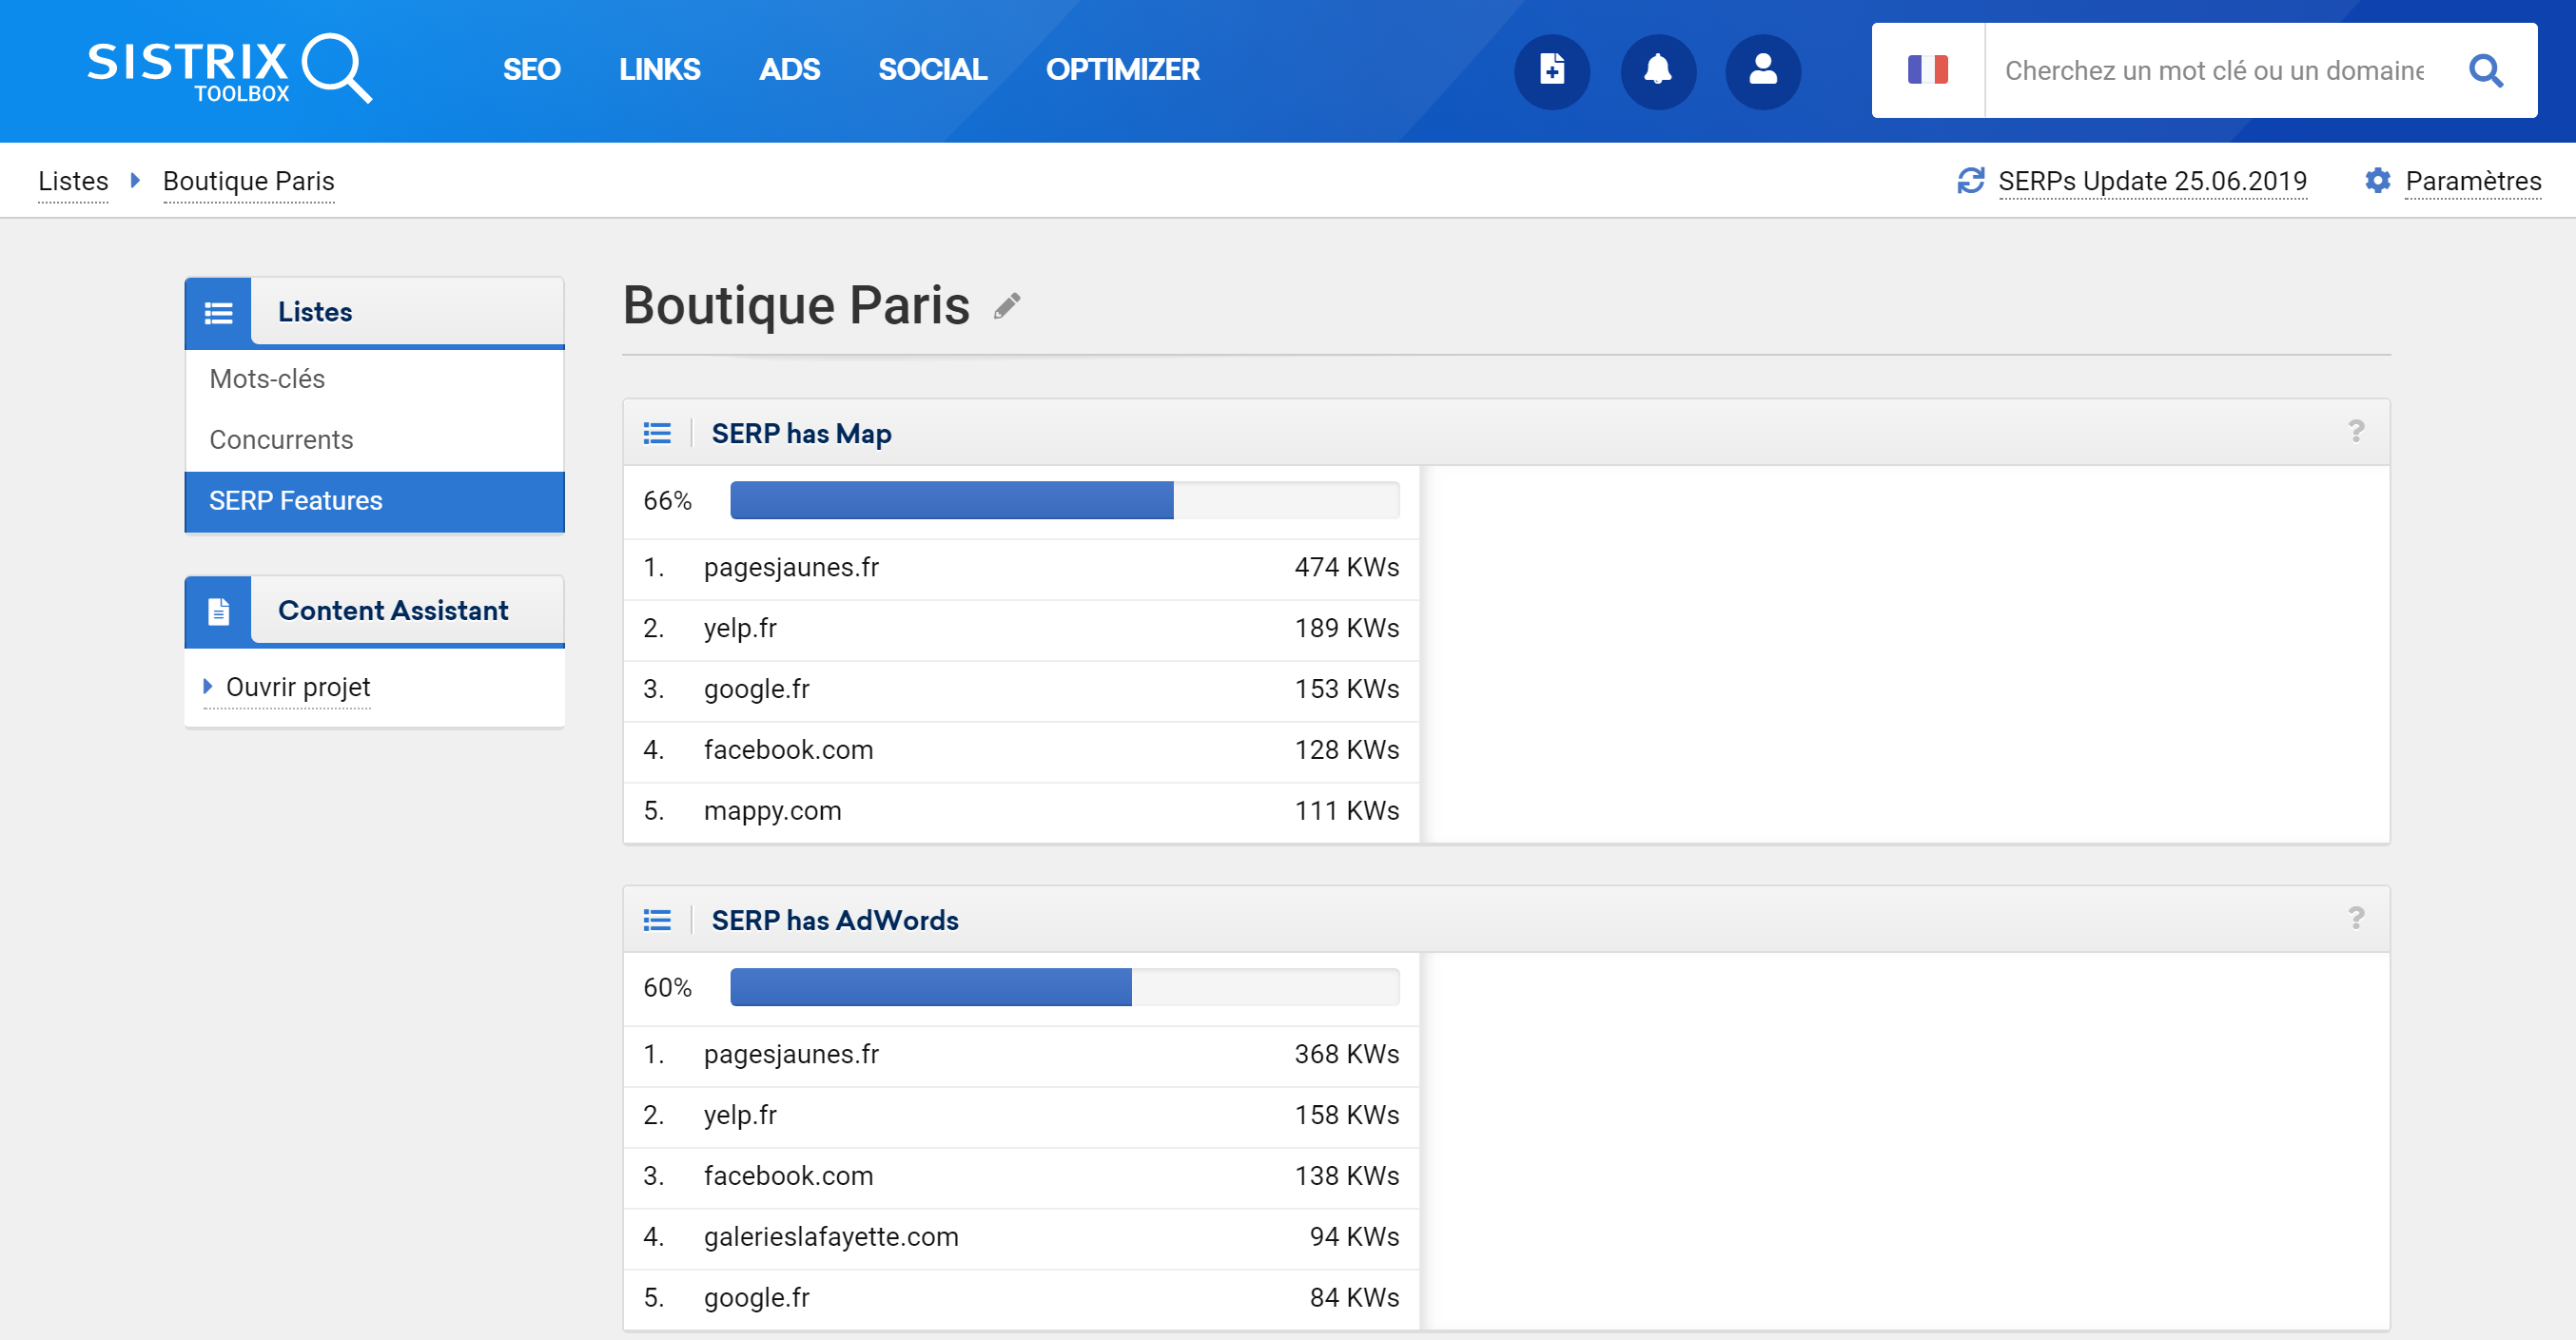The height and width of the screenshot is (1340, 2576).
Task: Open the LINKS menu
Action: pyautogui.click(x=659, y=69)
